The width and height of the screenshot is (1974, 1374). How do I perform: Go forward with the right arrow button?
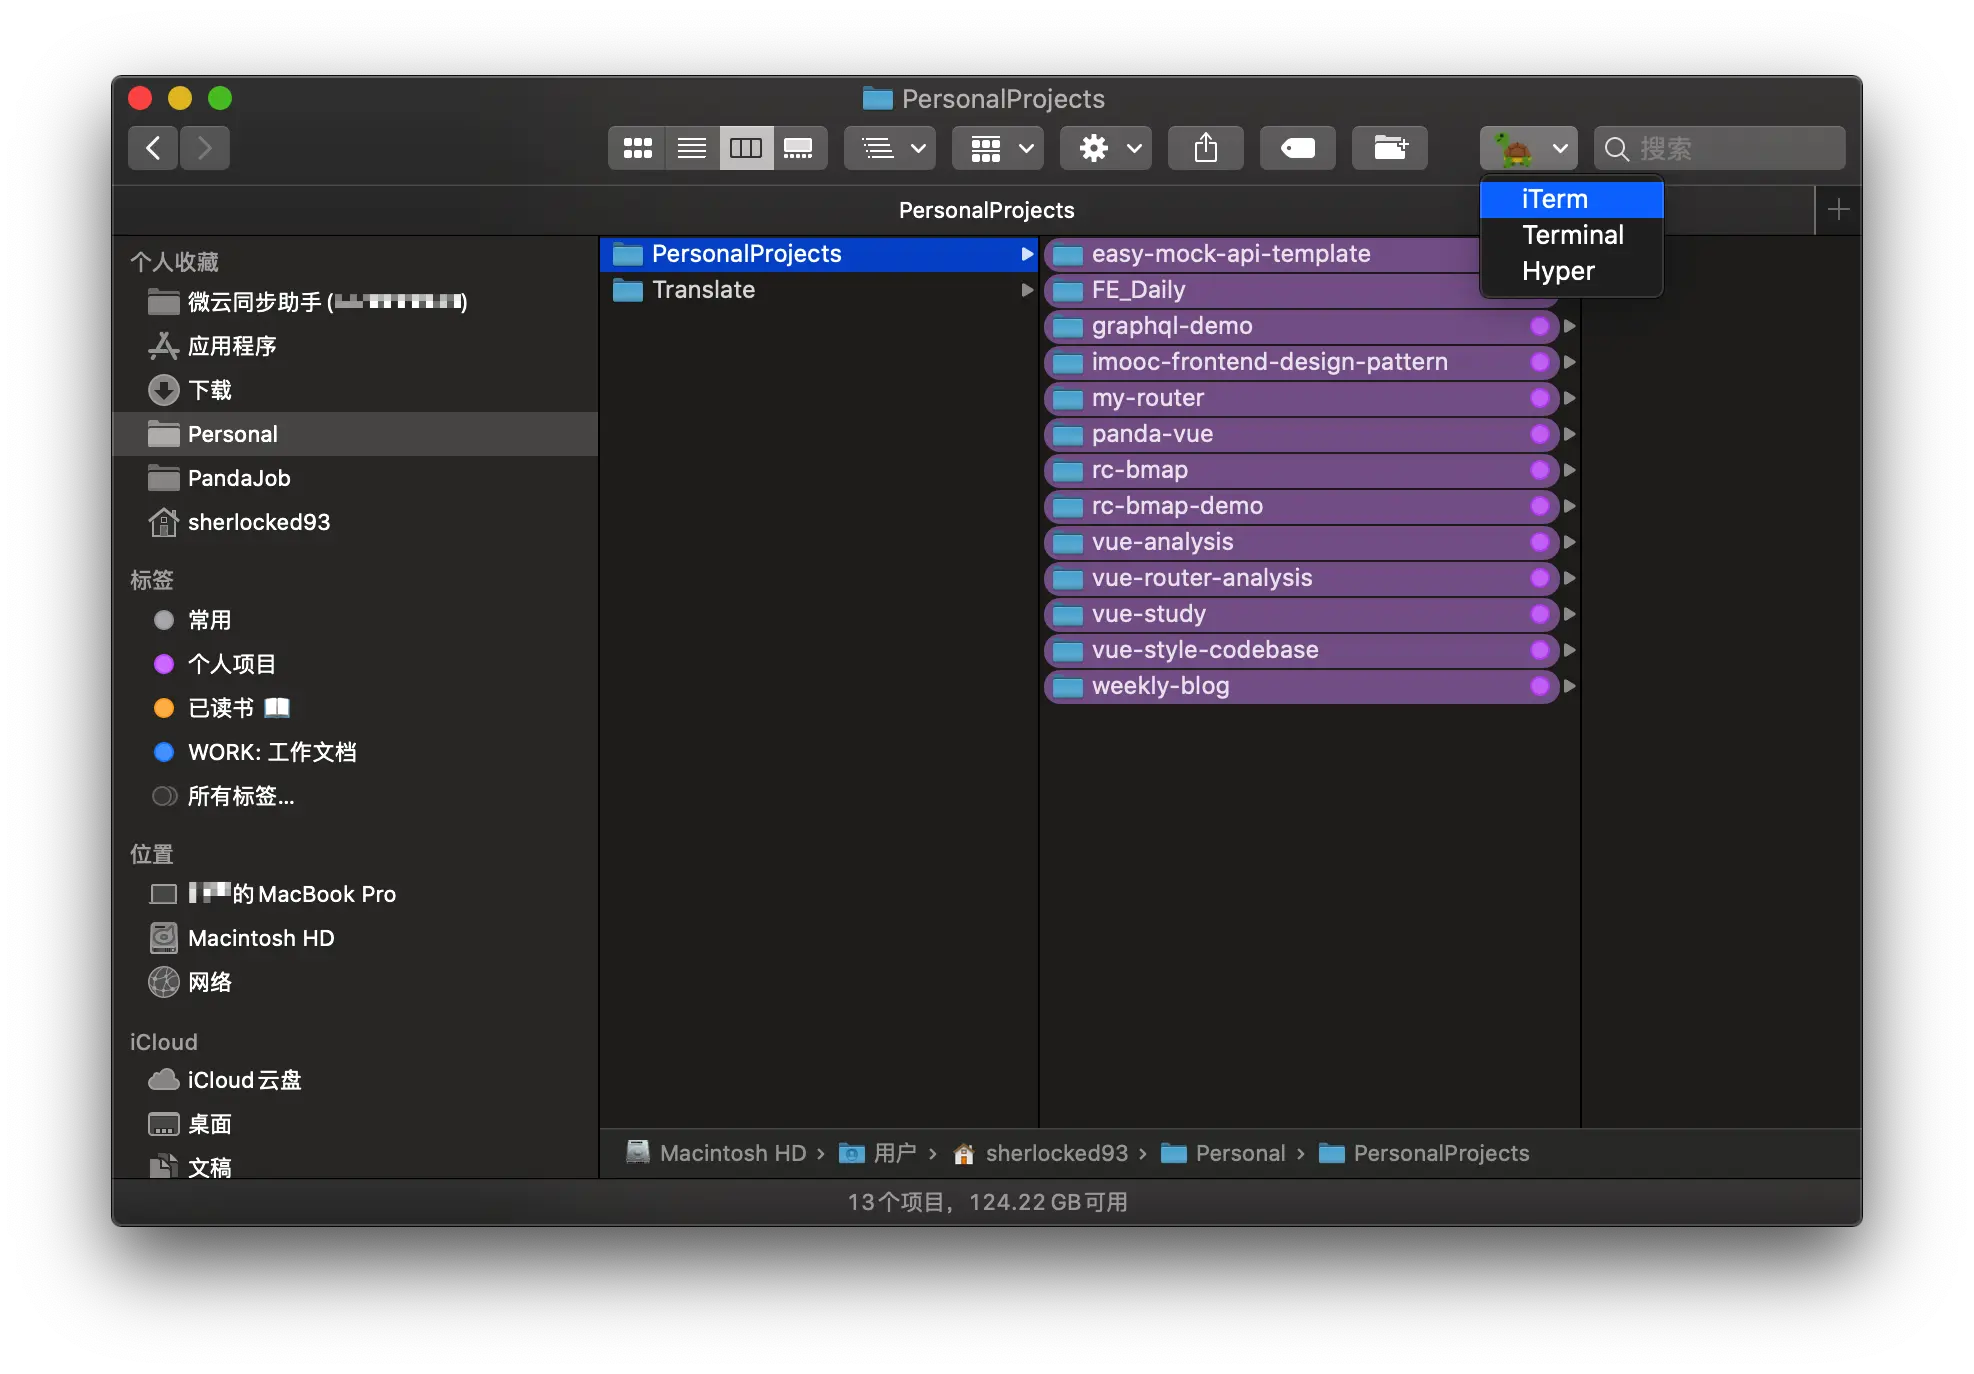tap(205, 148)
